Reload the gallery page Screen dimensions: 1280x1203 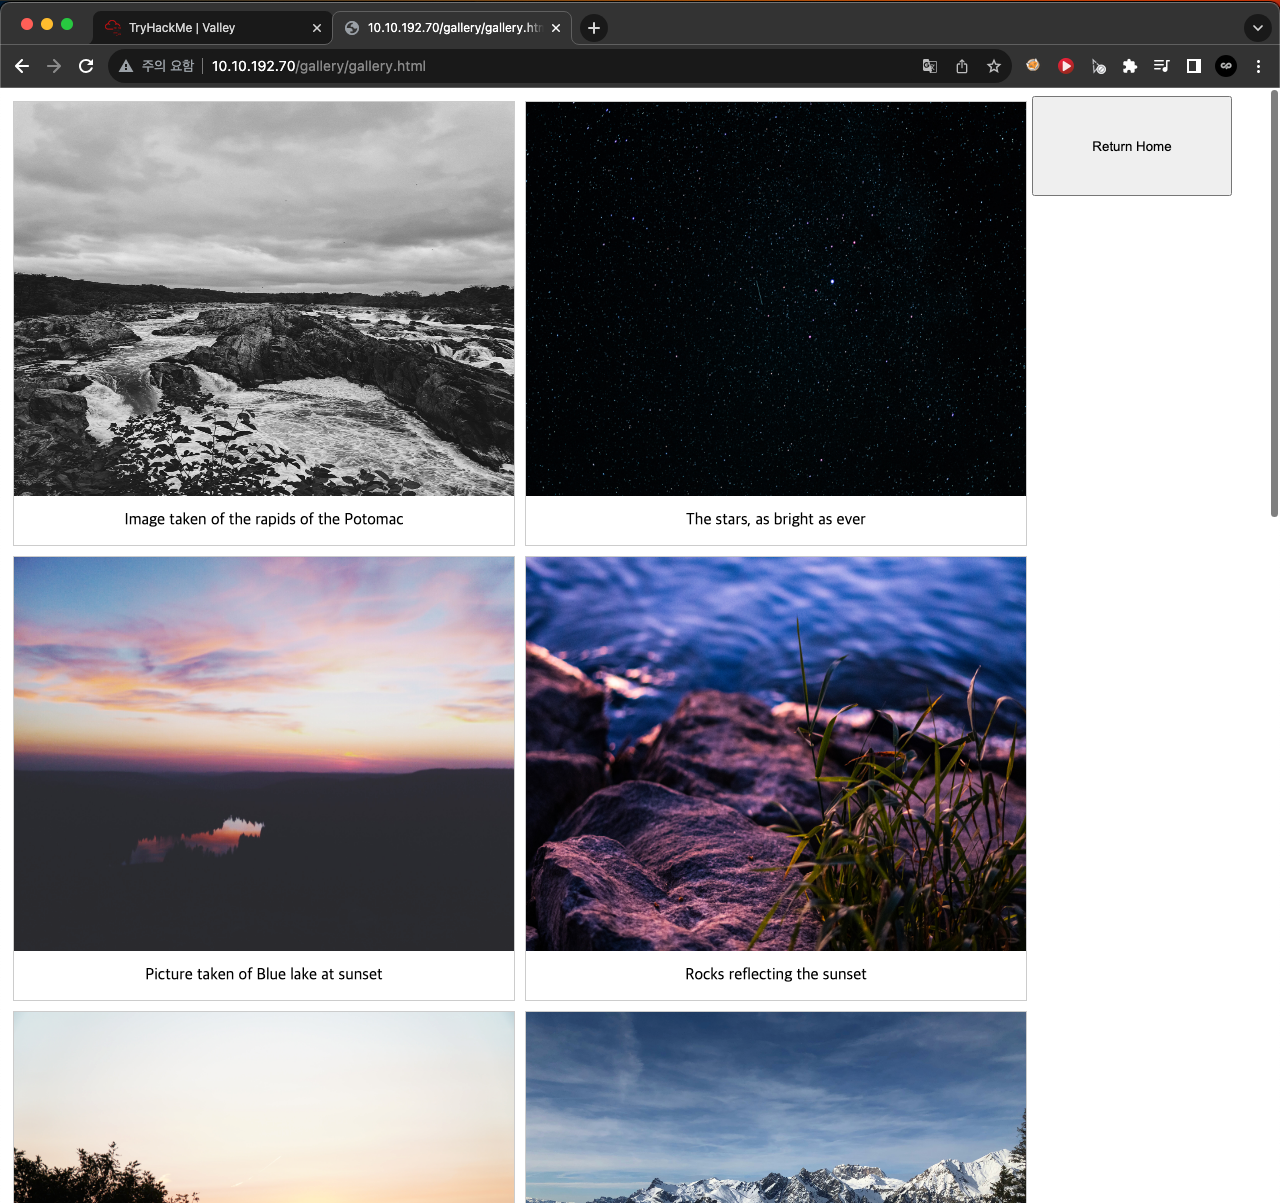[x=86, y=66]
